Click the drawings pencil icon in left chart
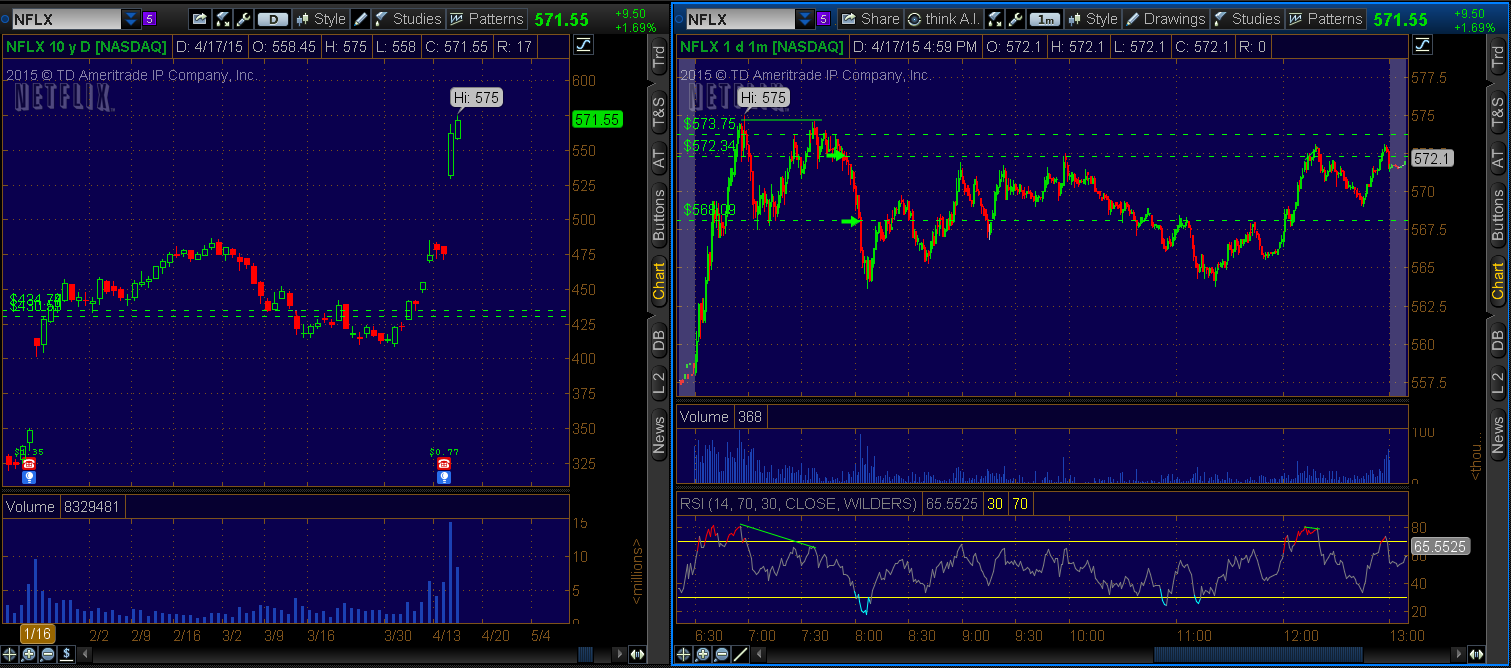 pos(360,19)
